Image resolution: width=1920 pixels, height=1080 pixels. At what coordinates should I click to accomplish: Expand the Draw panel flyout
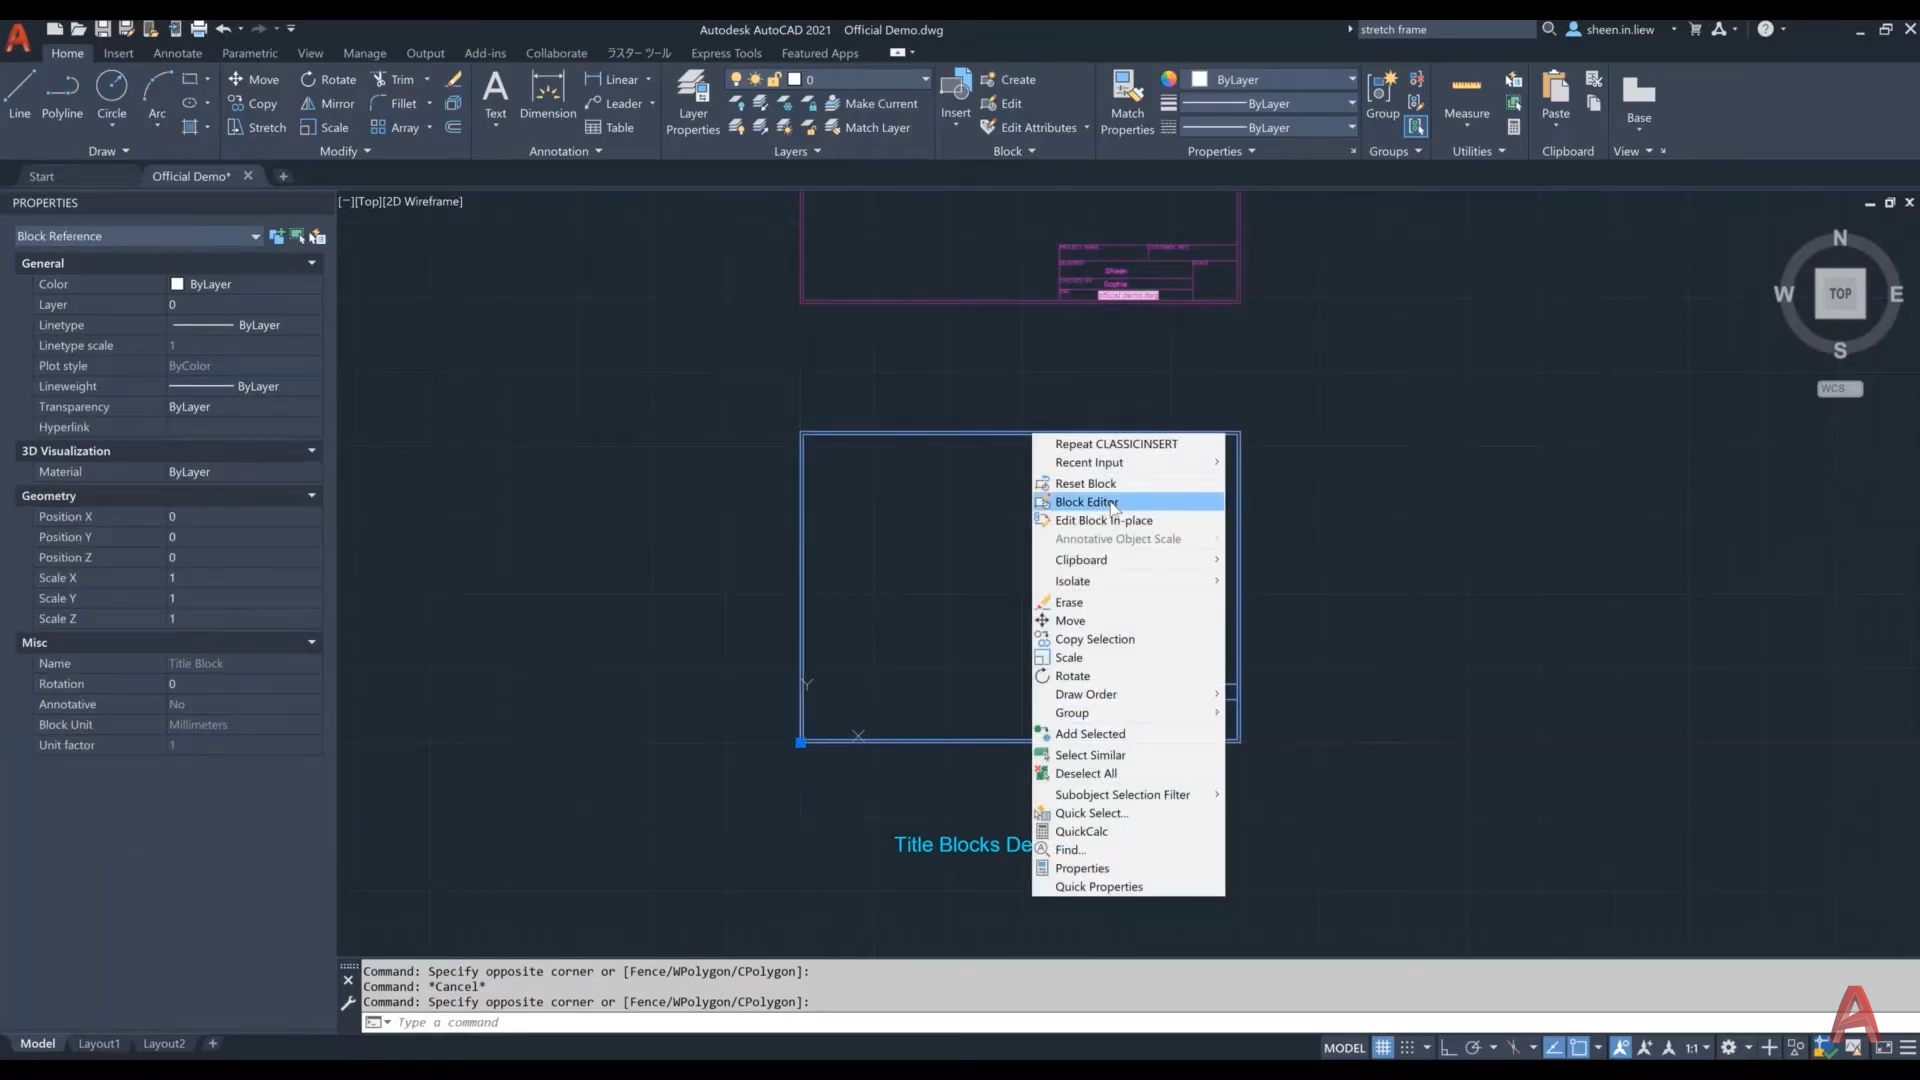pyautogui.click(x=109, y=151)
